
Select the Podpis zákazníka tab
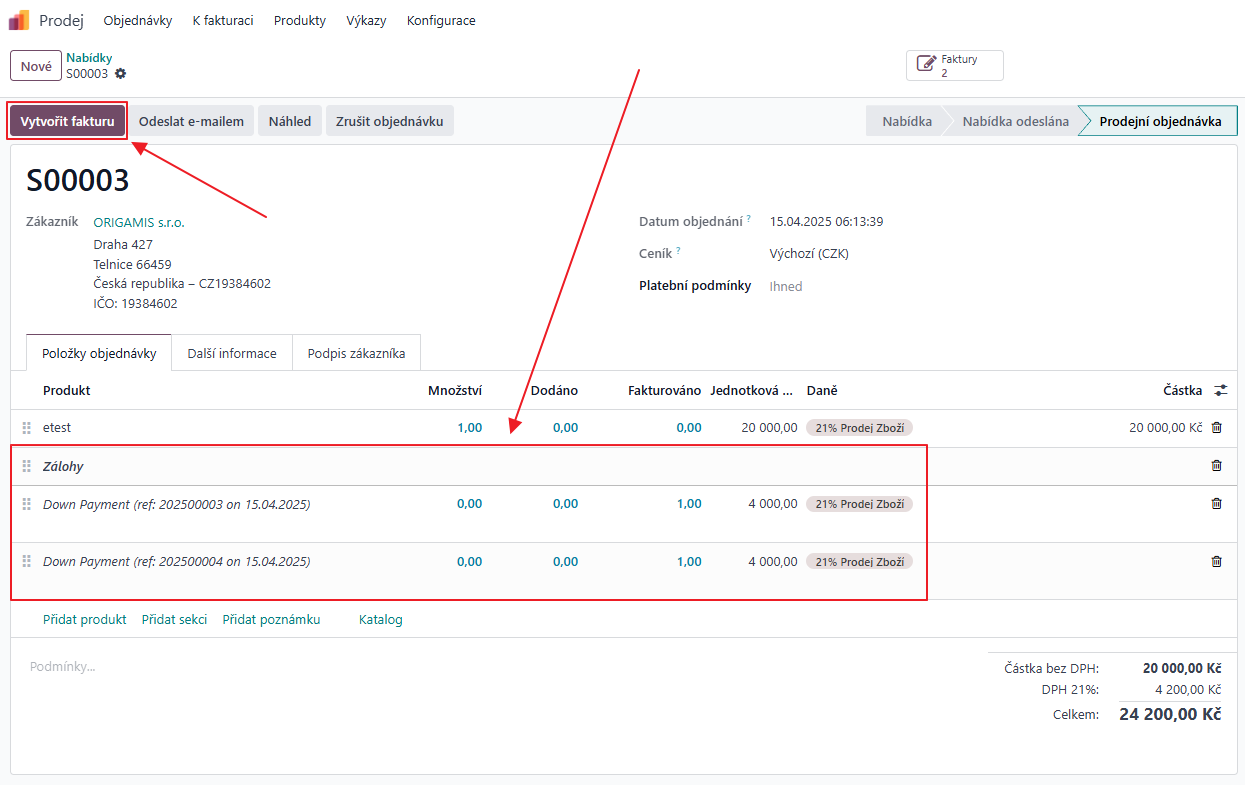click(356, 353)
